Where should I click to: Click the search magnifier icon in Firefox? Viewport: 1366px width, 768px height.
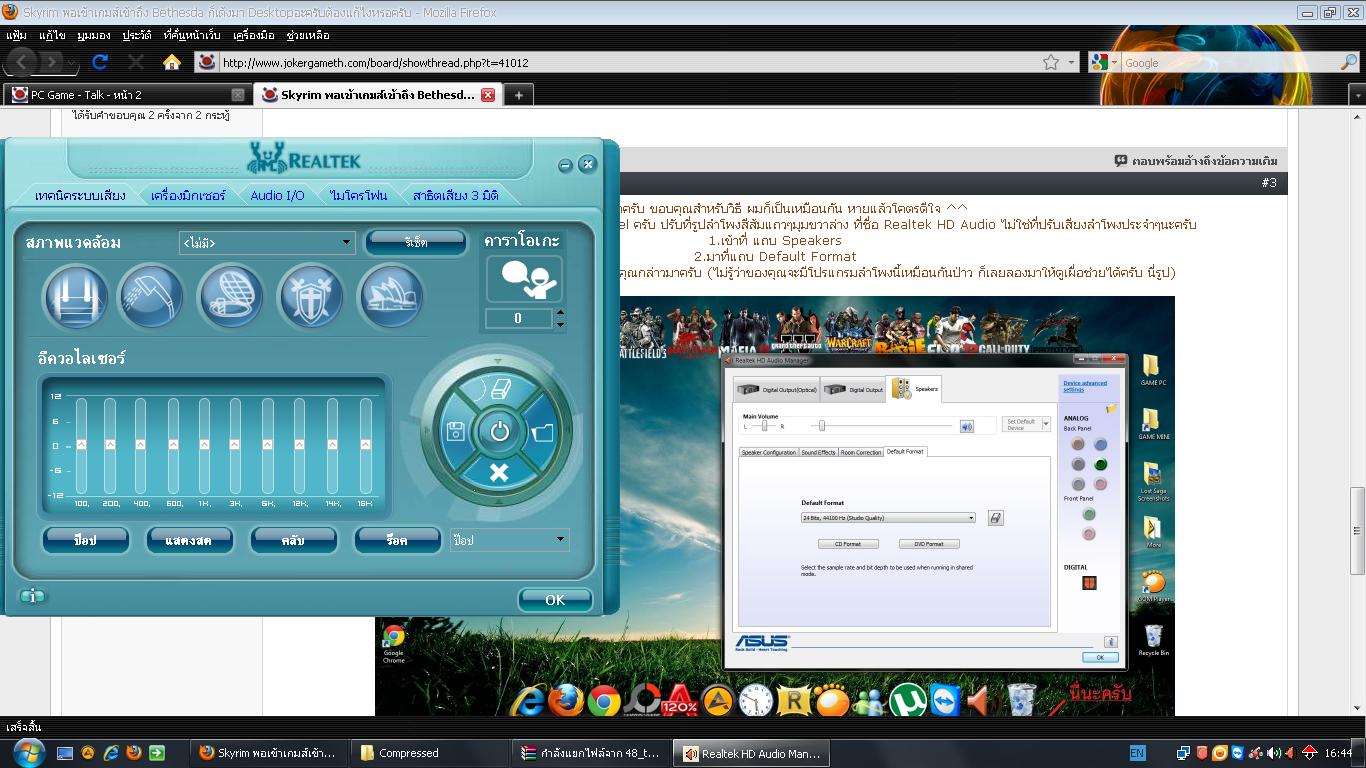pyautogui.click(x=1349, y=62)
